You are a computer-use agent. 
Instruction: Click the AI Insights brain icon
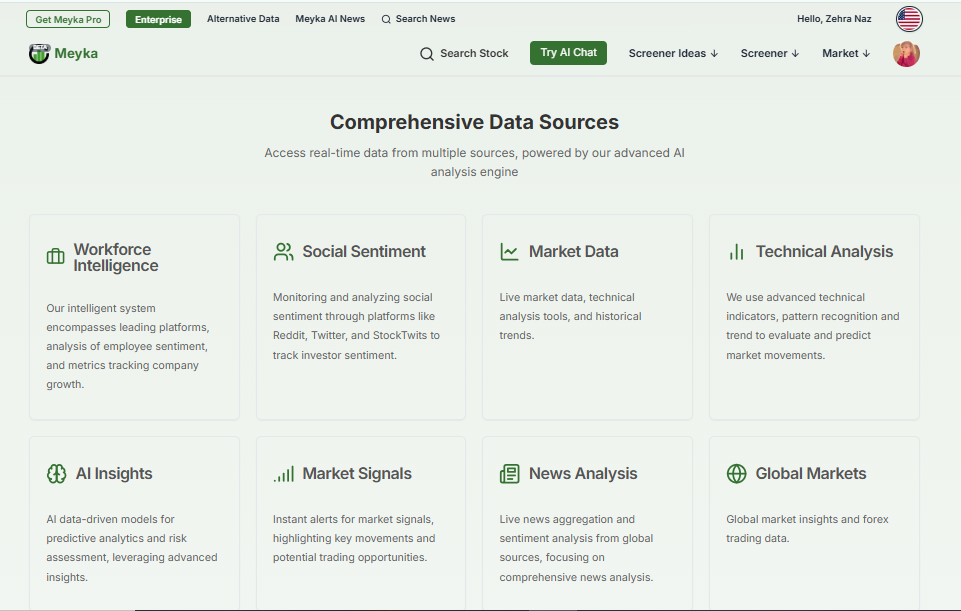coord(56,474)
